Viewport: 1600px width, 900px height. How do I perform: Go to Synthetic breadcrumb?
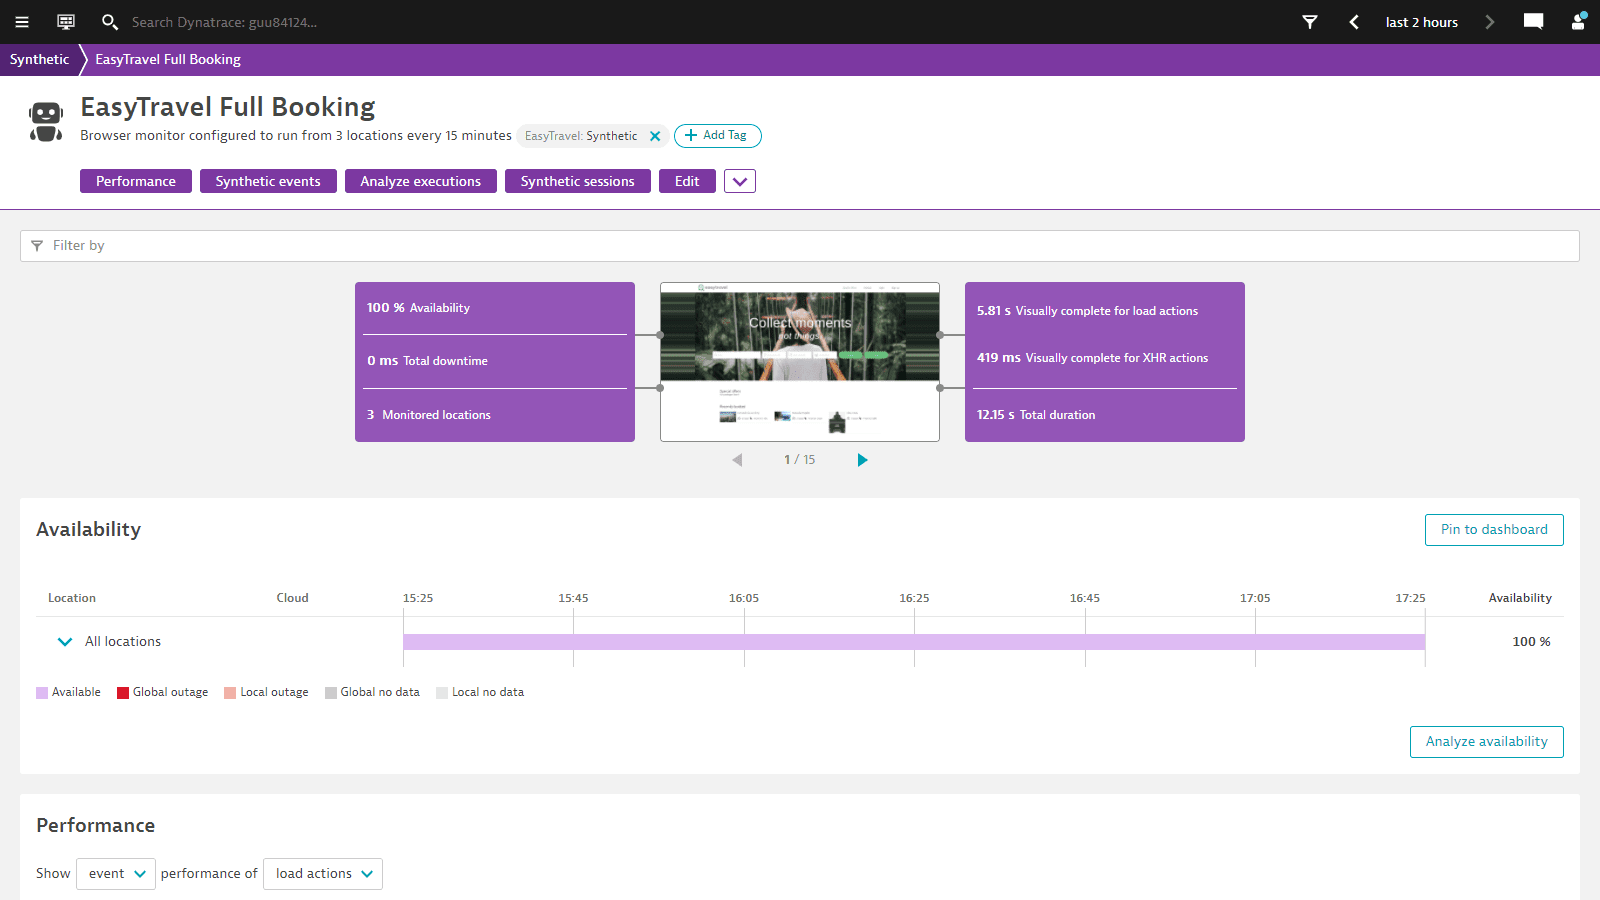point(39,59)
